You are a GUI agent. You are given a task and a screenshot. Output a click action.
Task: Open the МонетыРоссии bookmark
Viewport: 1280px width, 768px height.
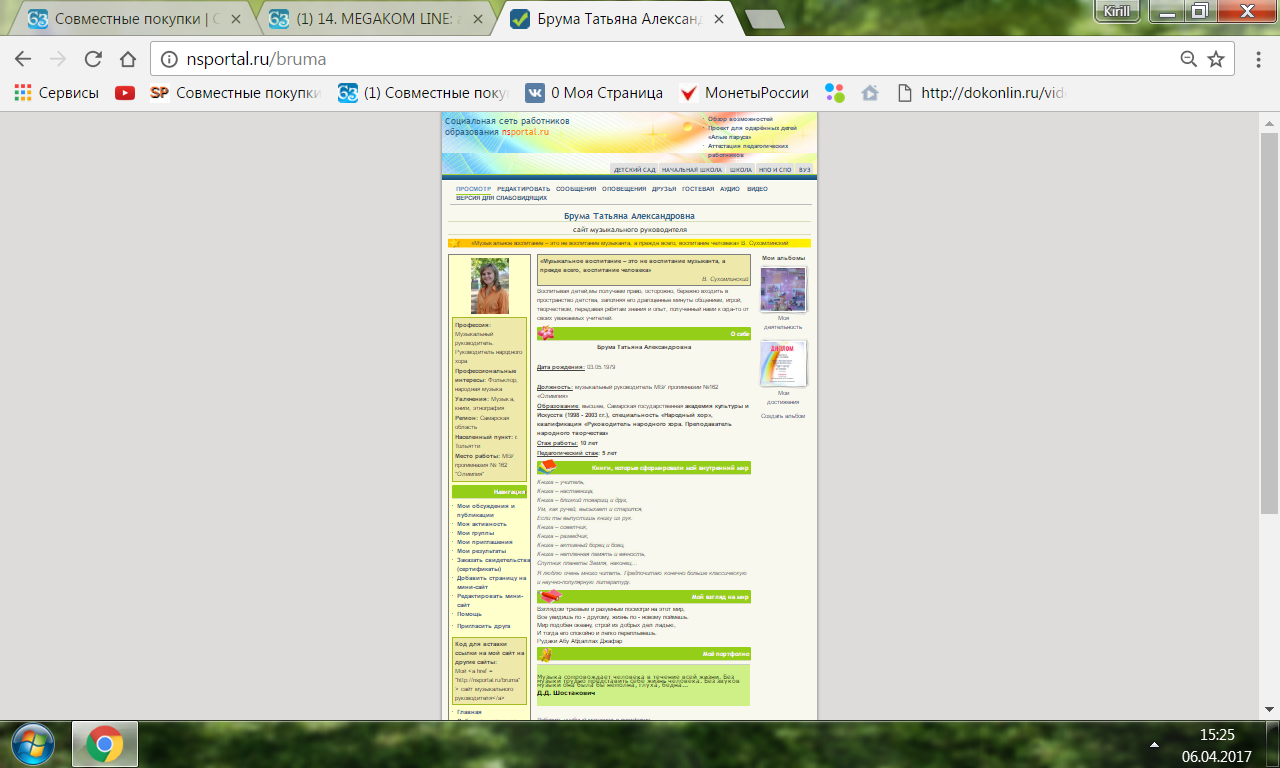744,93
